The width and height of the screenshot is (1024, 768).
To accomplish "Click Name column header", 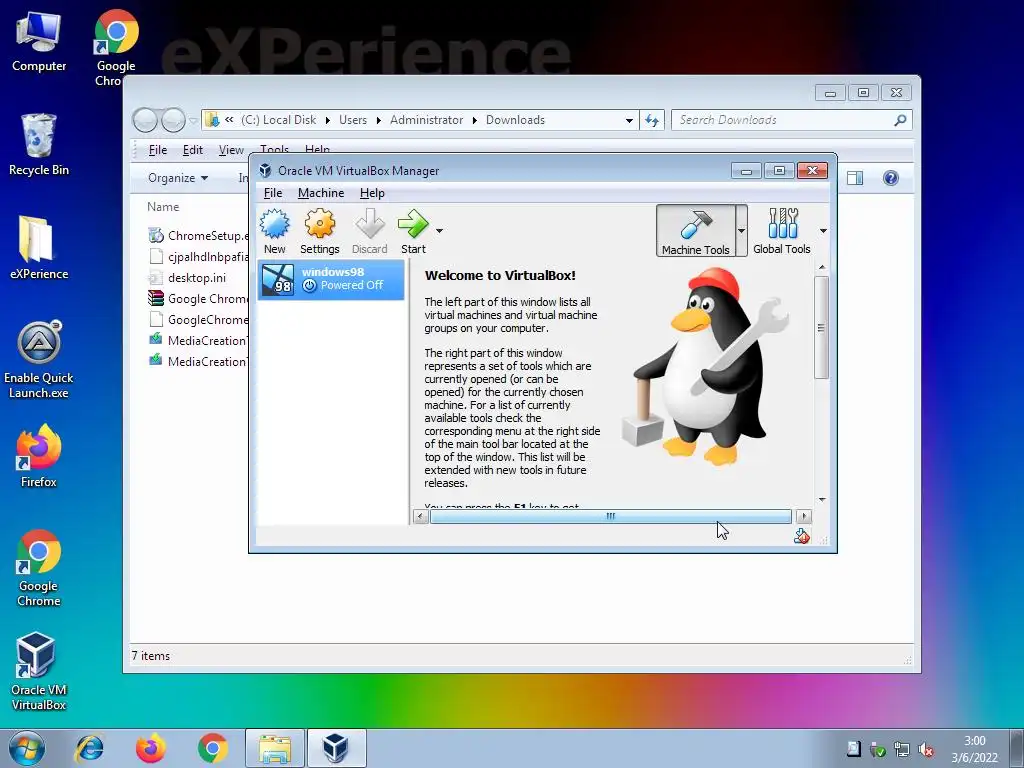I will (163, 207).
